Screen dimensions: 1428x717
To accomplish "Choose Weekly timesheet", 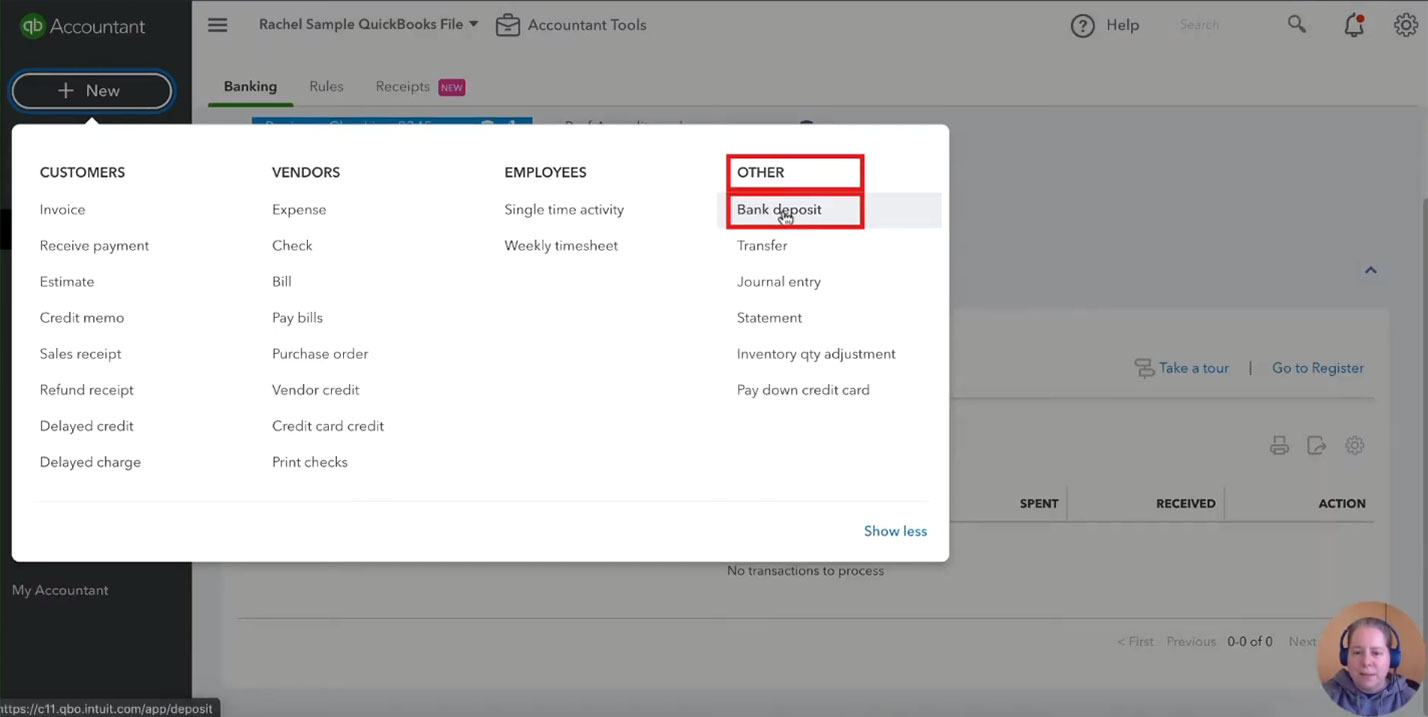I will click(x=561, y=246).
